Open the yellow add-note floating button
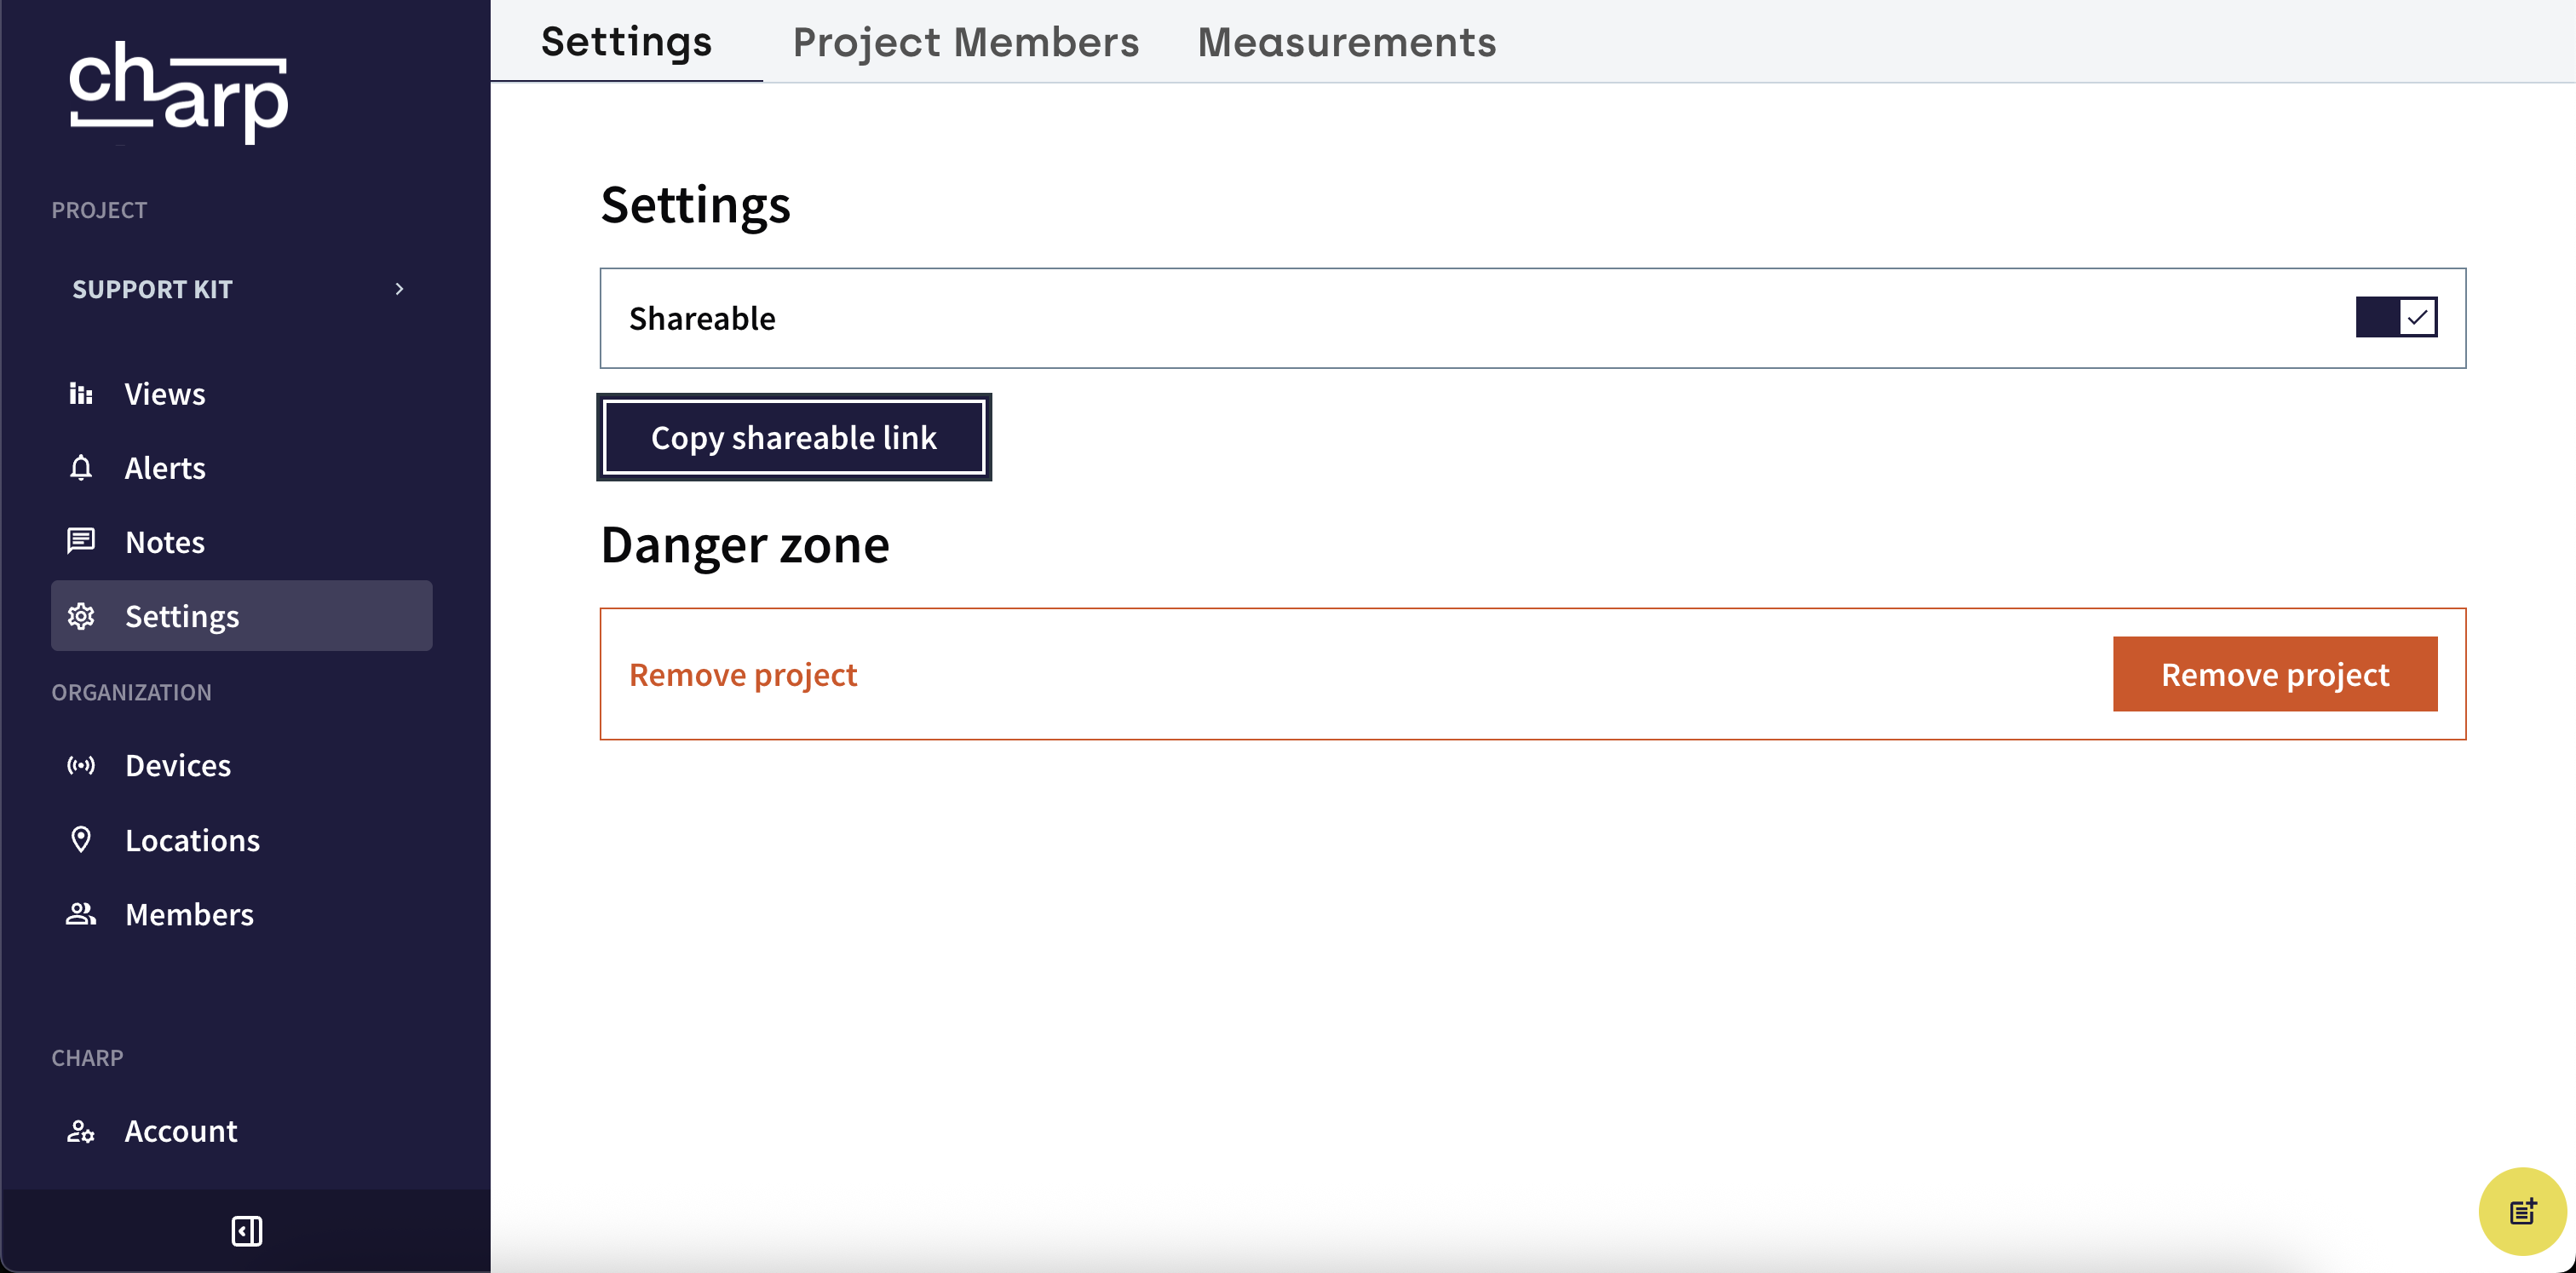 2522,1211
